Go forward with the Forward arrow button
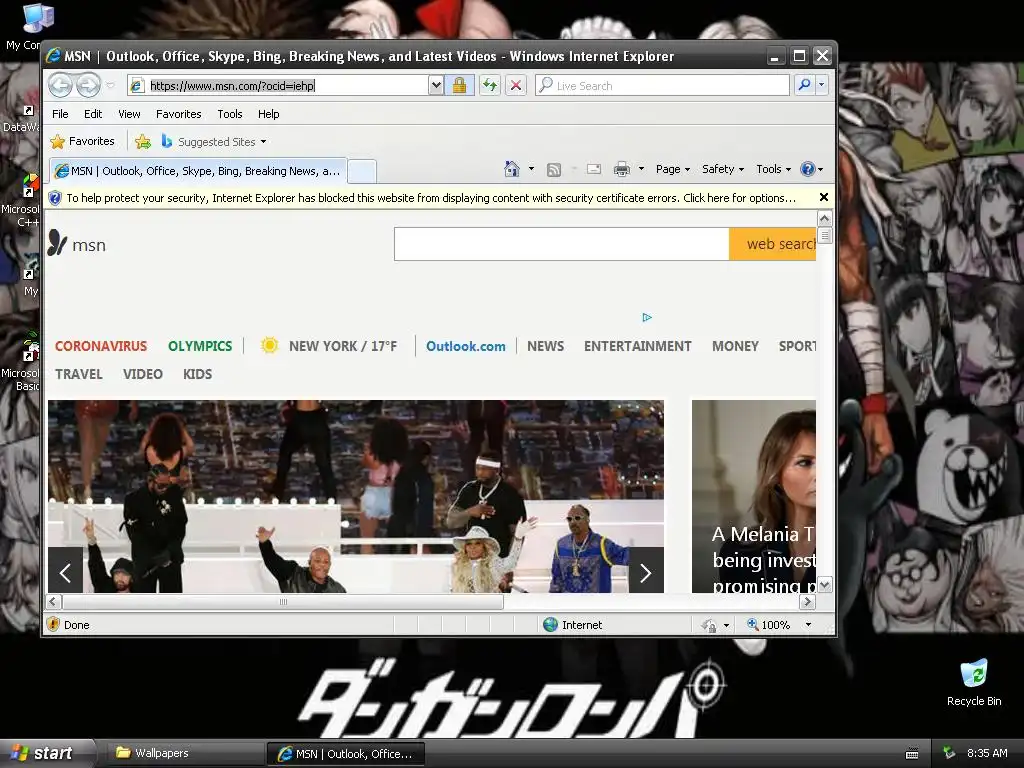Image resolution: width=1024 pixels, height=768 pixels. pyautogui.click(x=88, y=85)
